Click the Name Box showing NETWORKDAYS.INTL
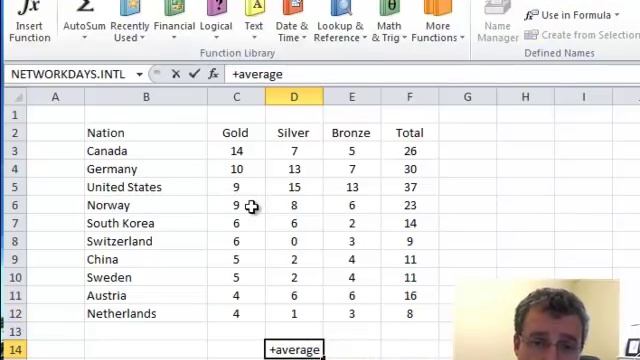Image resolution: width=640 pixels, height=360 pixels. click(69, 74)
